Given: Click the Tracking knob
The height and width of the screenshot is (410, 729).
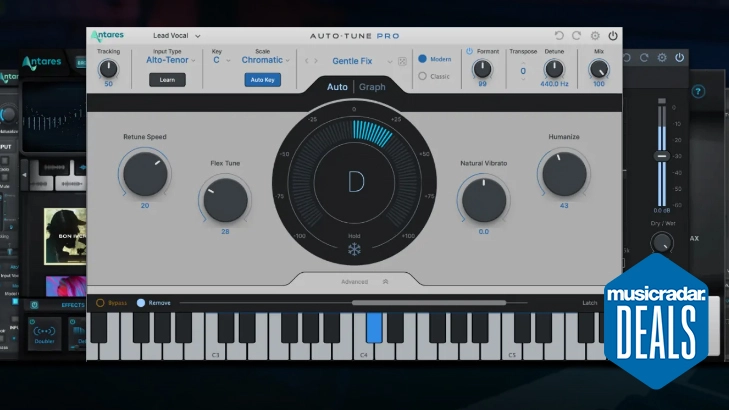Looking at the screenshot, I should click(x=108, y=69).
